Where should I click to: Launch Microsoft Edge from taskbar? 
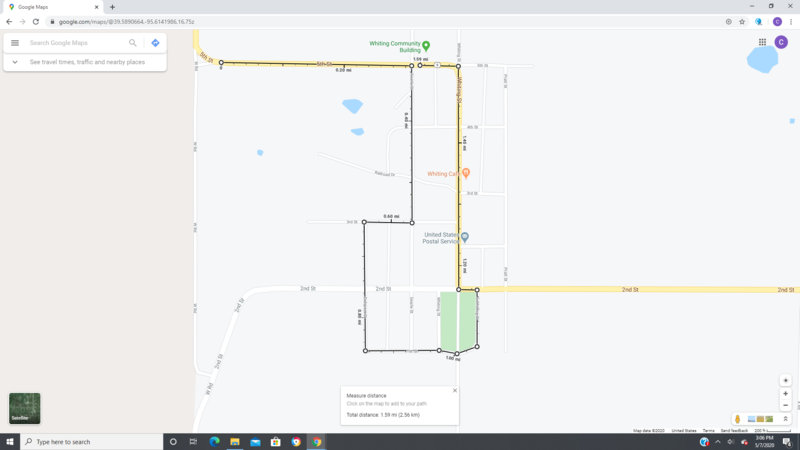click(214, 442)
